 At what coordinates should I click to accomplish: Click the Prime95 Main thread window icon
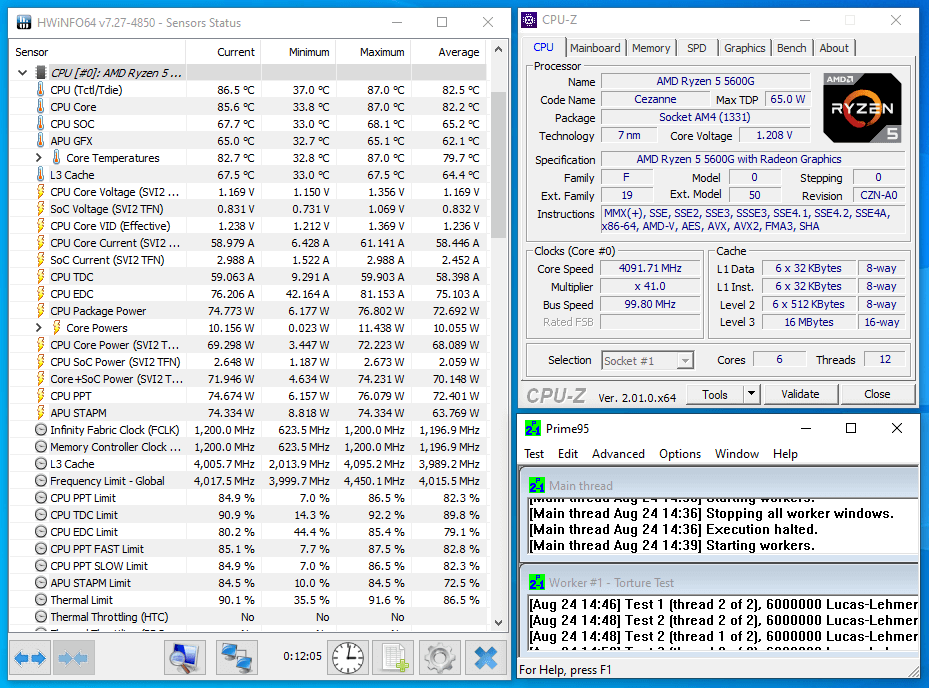tap(537, 486)
